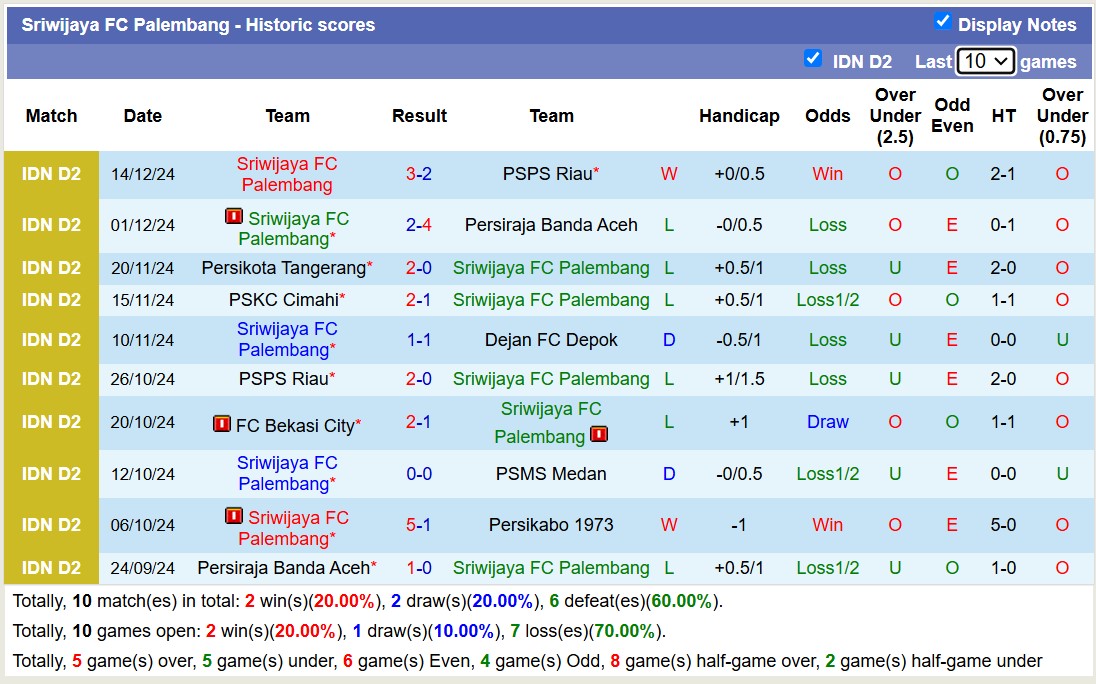This screenshot has width=1096, height=684.
Task: Click the Persikabo 1973 team link
Action: [x=551, y=524]
